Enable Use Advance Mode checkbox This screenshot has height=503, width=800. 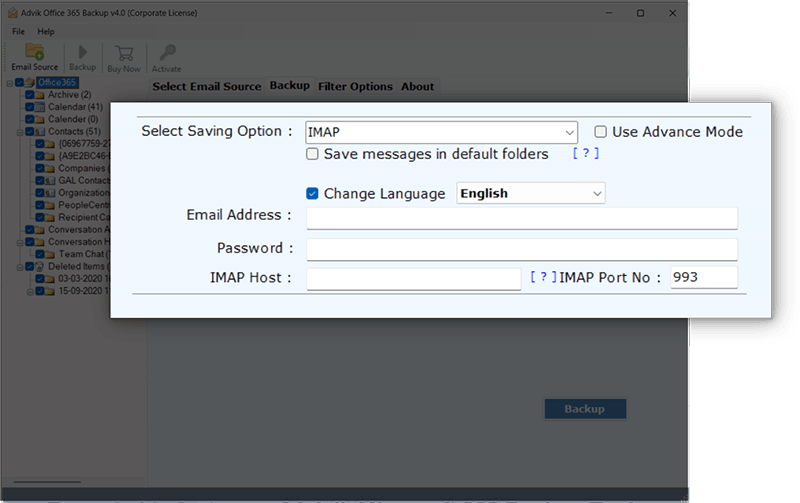pos(601,132)
